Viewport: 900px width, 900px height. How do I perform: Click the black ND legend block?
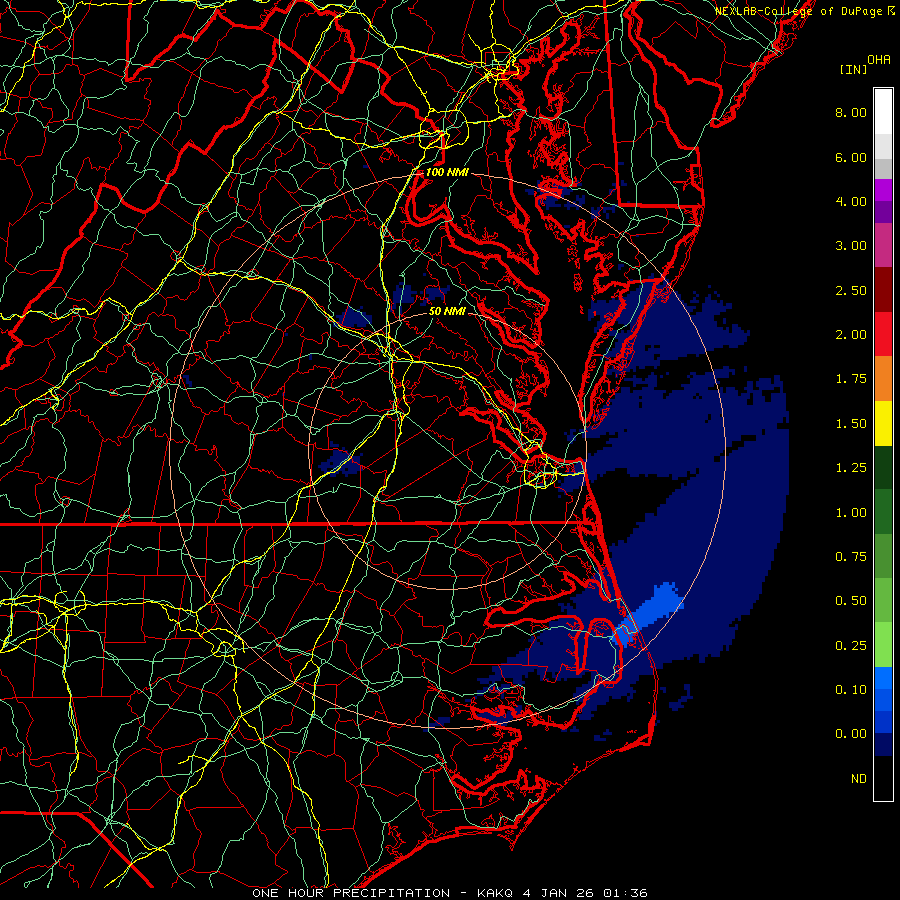(x=883, y=778)
